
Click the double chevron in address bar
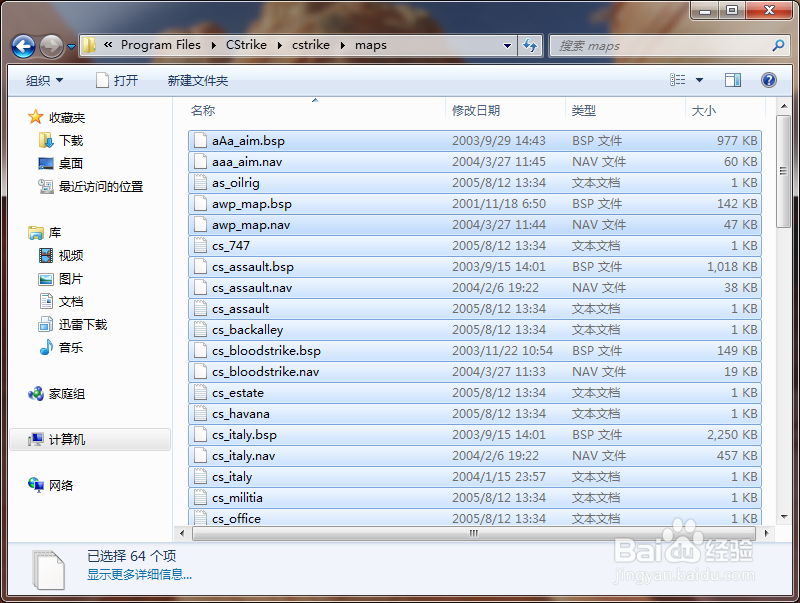[x=108, y=45]
